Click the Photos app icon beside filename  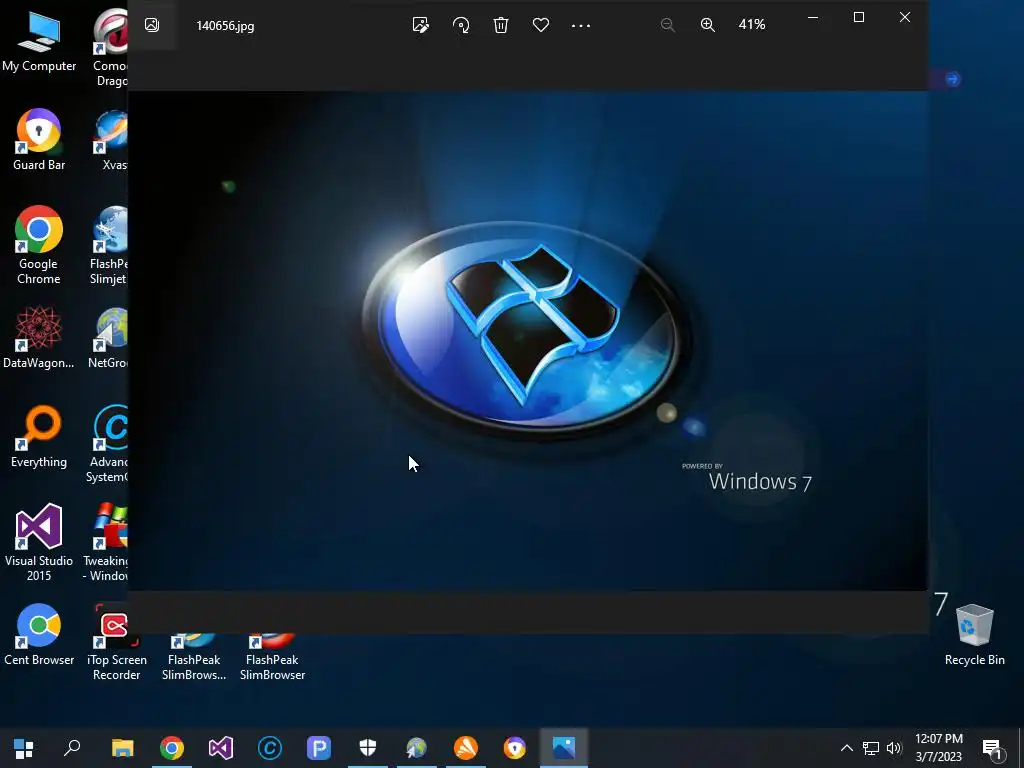pos(152,25)
